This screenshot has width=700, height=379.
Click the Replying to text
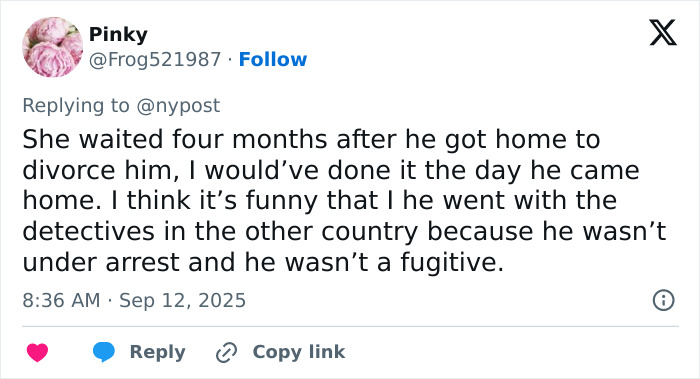pyautogui.click(x=76, y=106)
